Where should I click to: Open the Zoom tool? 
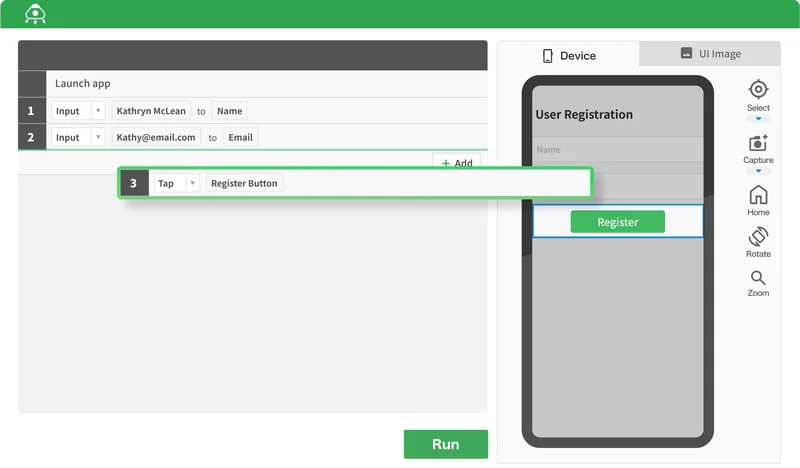click(758, 278)
